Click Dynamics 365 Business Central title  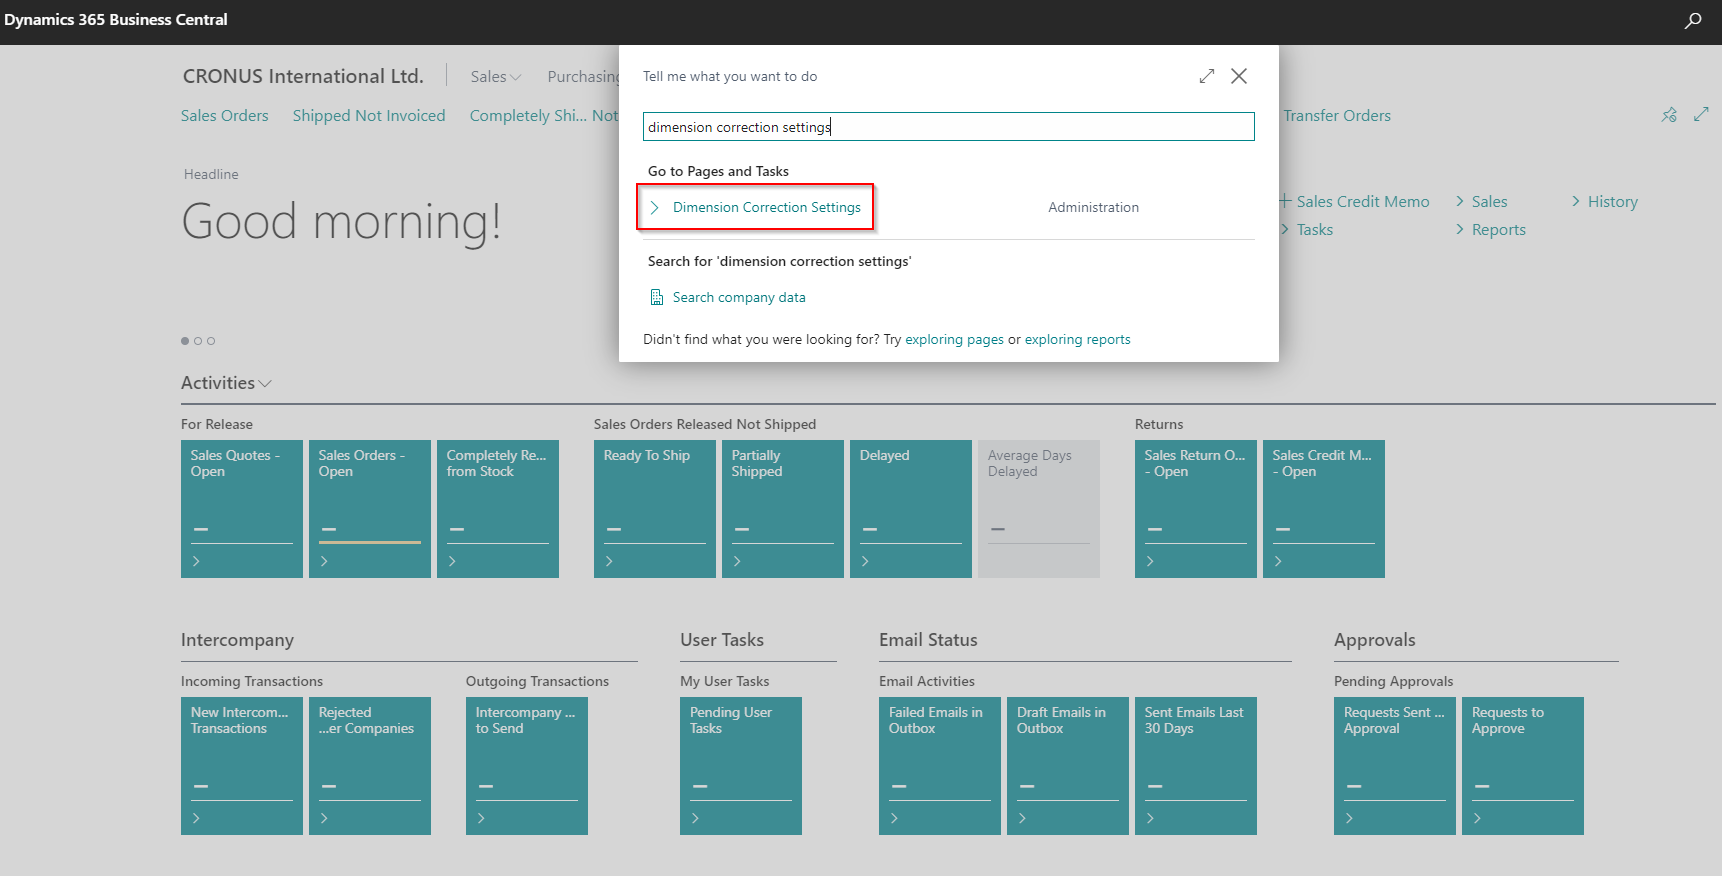point(116,20)
